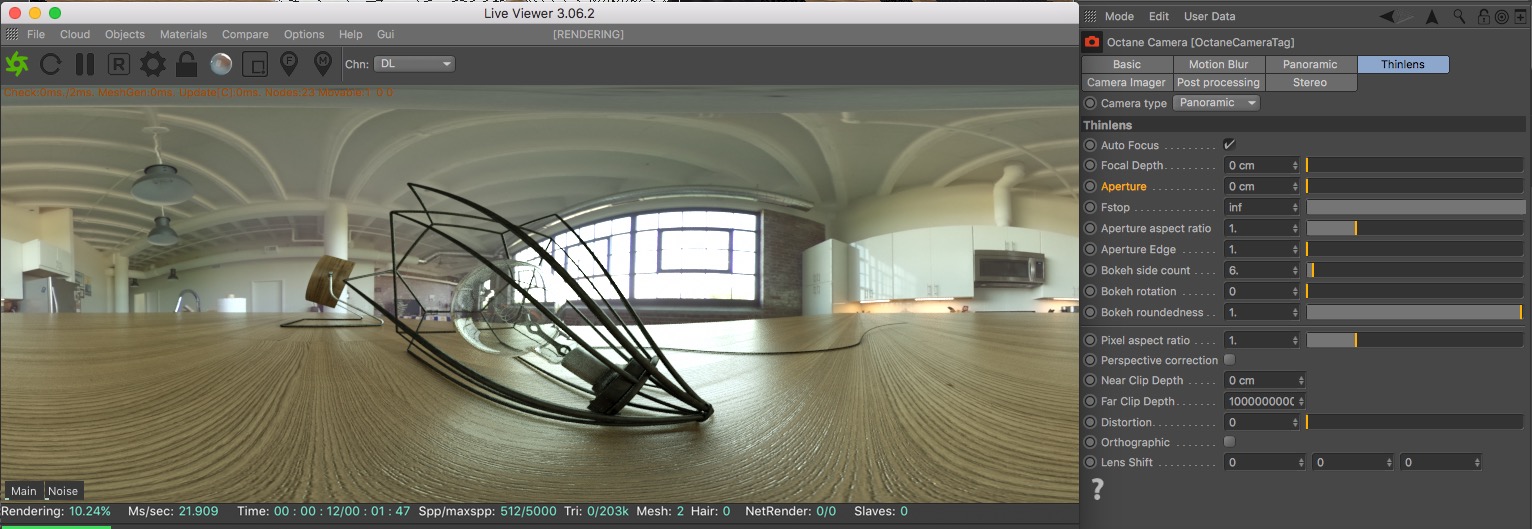This screenshot has height=529, width=1532.
Task: Click the Near Clip Depth stepper arrows
Action: [x=1301, y=380]
